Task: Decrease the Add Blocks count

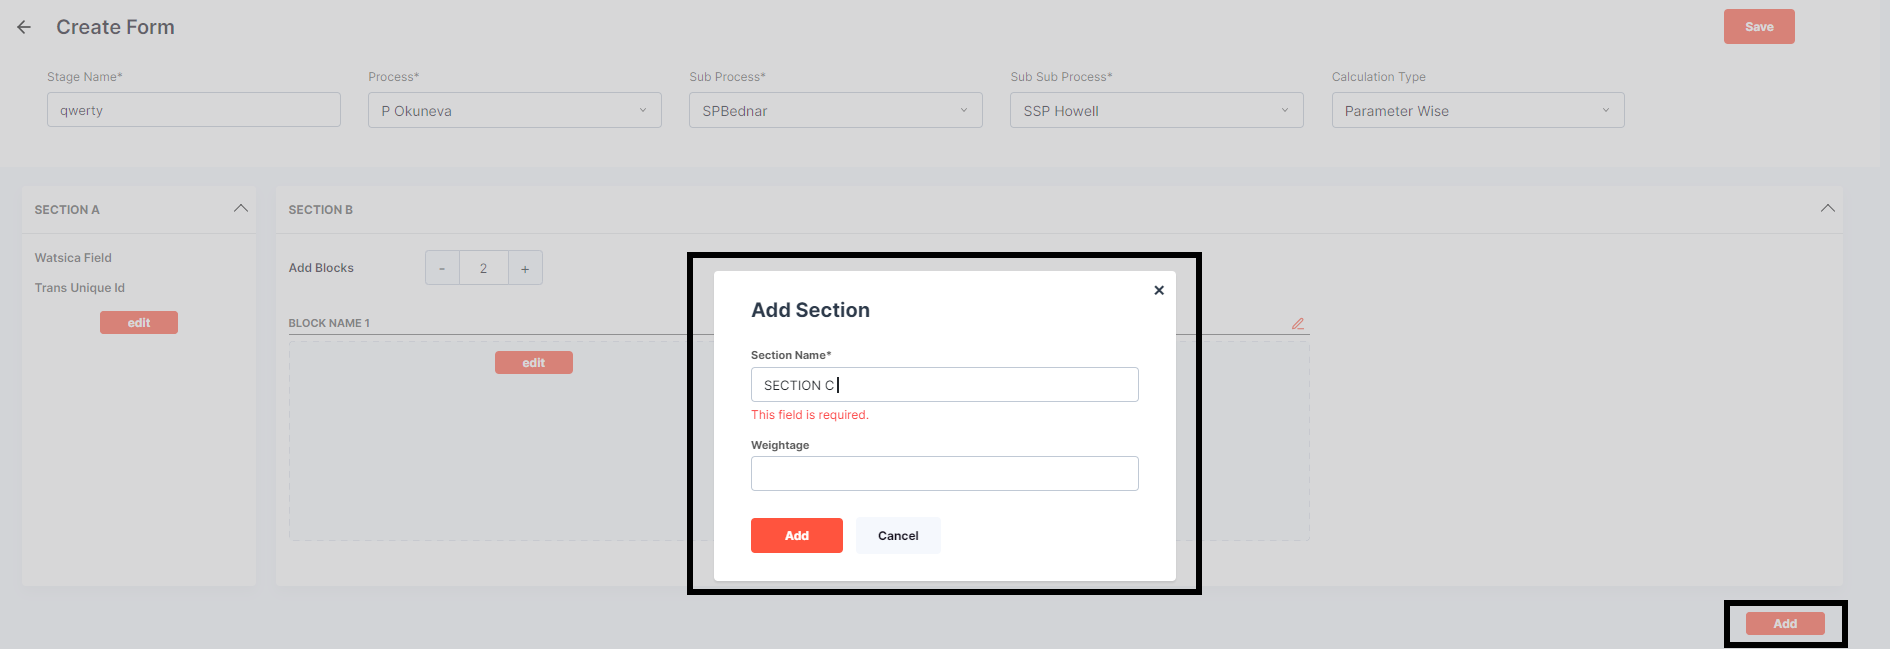Action: click(442, 267)
